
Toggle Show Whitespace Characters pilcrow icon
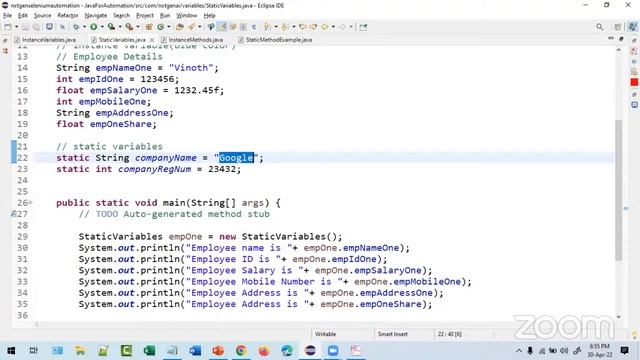254,27
